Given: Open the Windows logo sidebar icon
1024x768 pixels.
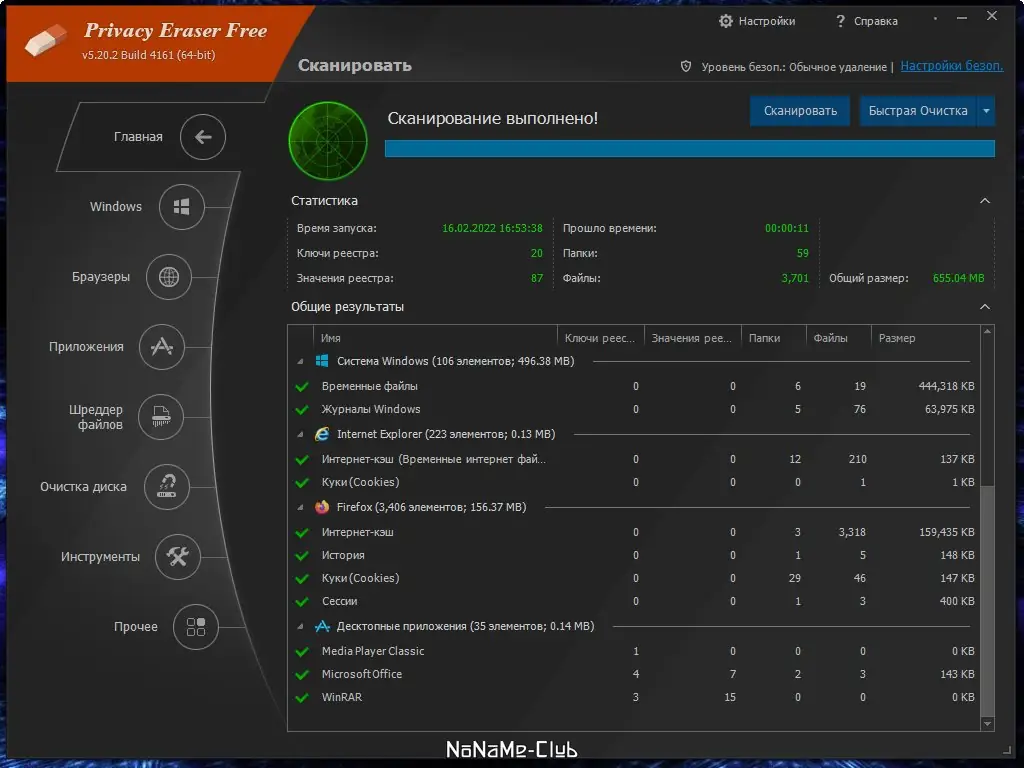Looking at the screenshot, I should click(x=182, y=207).
